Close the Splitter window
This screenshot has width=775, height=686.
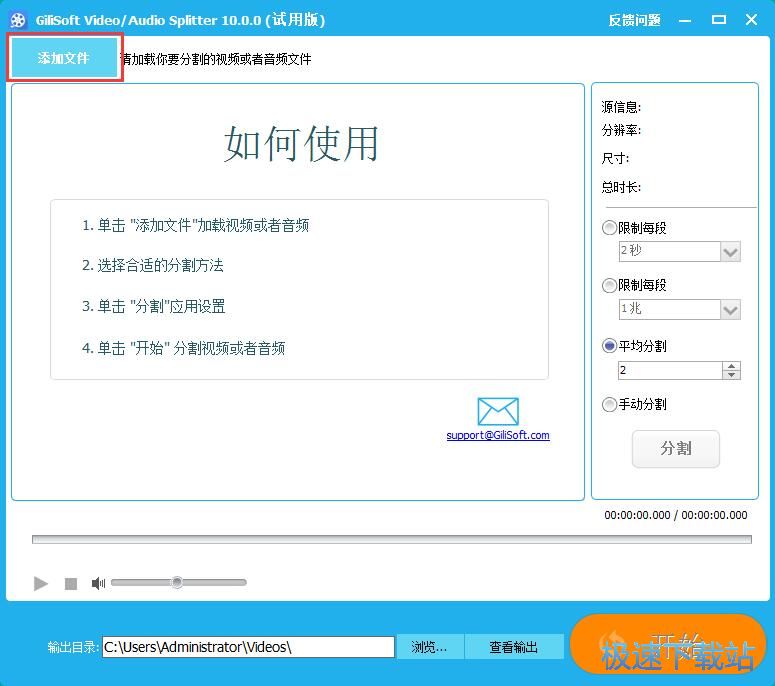pyautogui.click(x=751, y=20)
